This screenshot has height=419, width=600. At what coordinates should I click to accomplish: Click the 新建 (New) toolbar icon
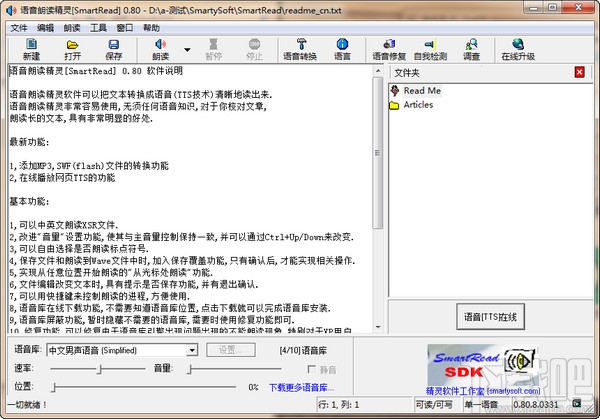tap(31, 49)
